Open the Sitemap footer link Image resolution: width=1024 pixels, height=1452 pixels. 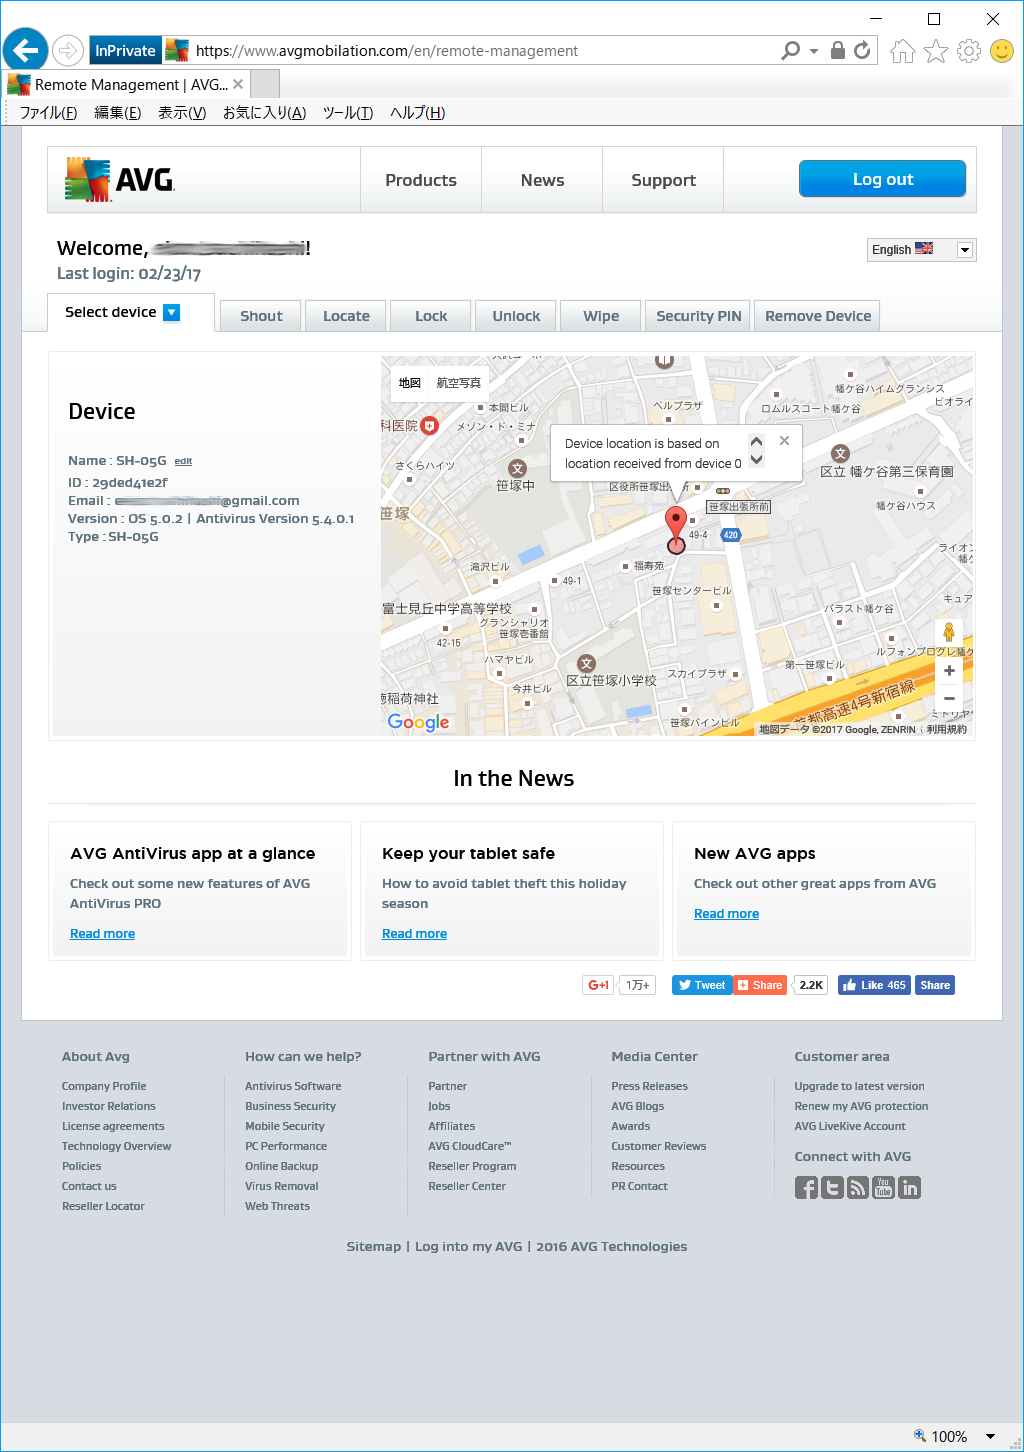click(x=373, y=1246)
